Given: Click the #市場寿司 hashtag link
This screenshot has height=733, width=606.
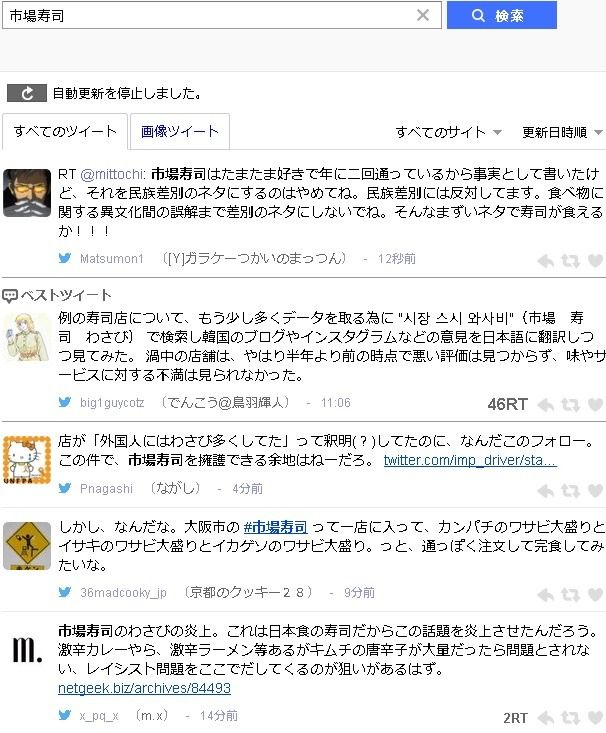Looking at the screenshot, I should pos(275,527).
